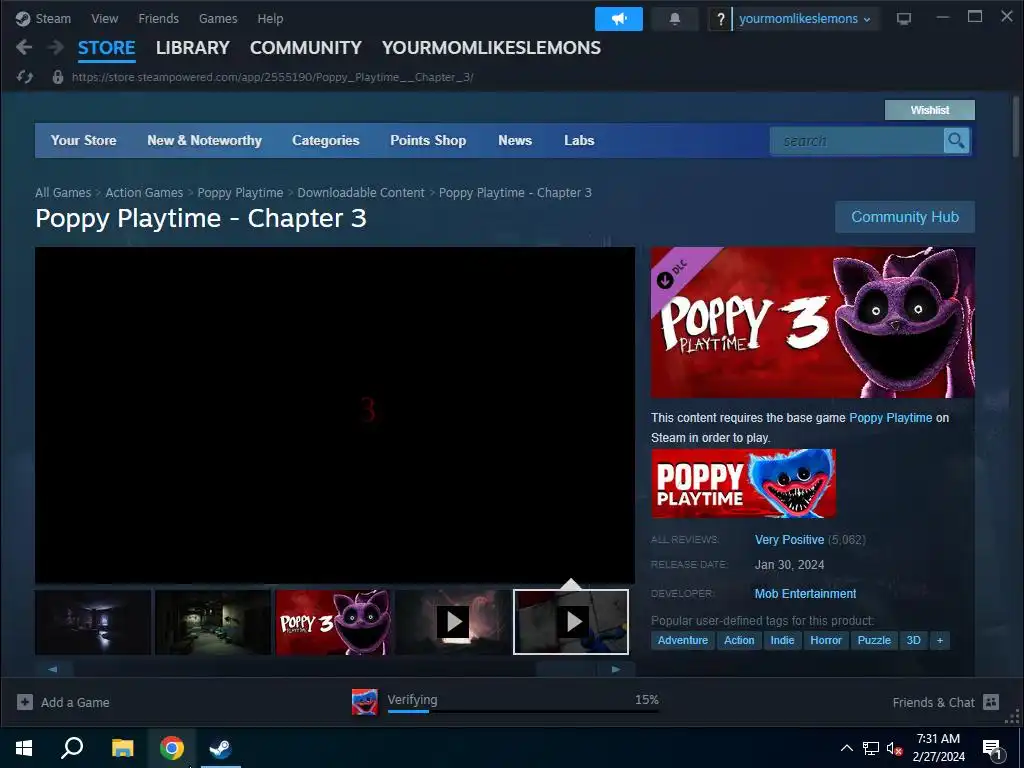Image resolution: width=1024 pixels, height=768 pixels.
Task: Click the Poppy Playtime download icon
Action: (364, 702)
